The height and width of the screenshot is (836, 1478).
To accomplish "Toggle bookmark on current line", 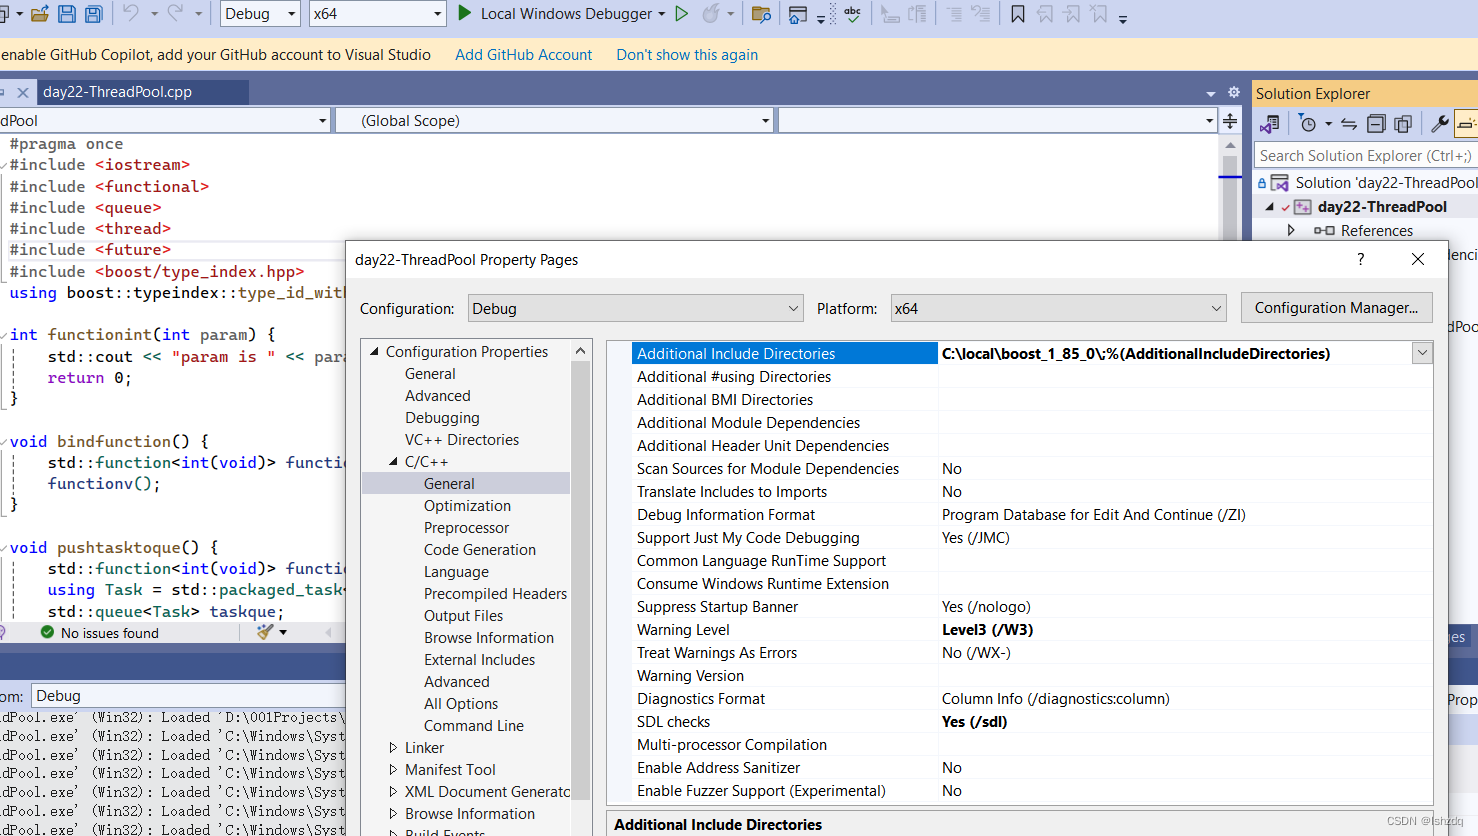I will [x=1018, y=14].
